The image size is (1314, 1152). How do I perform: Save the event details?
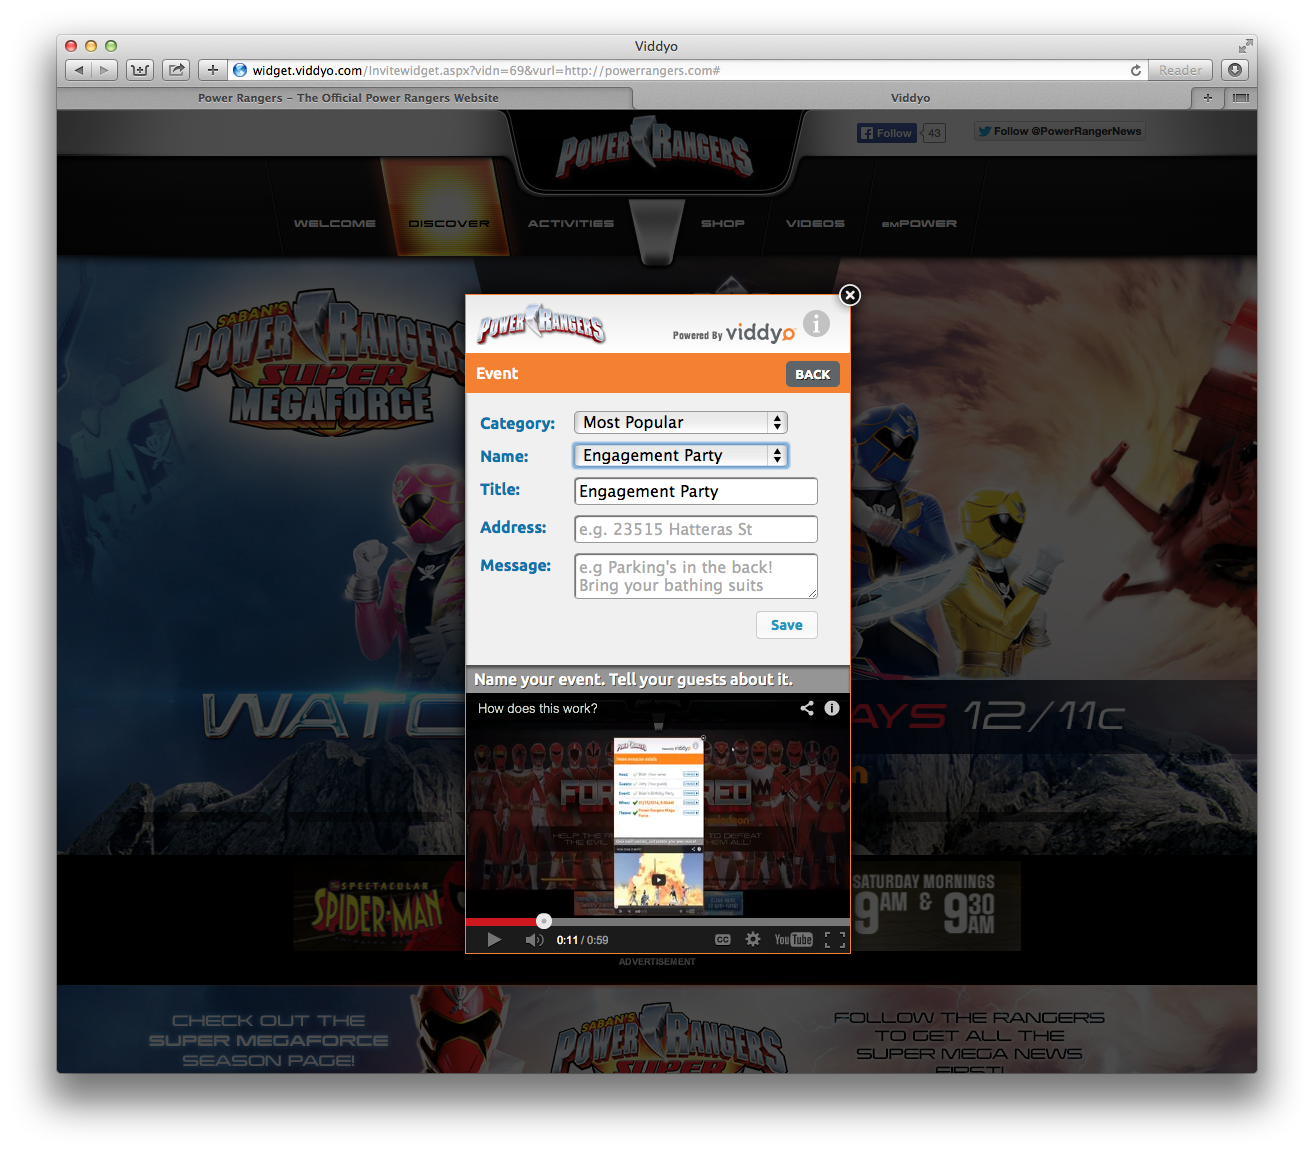[787, 625]
